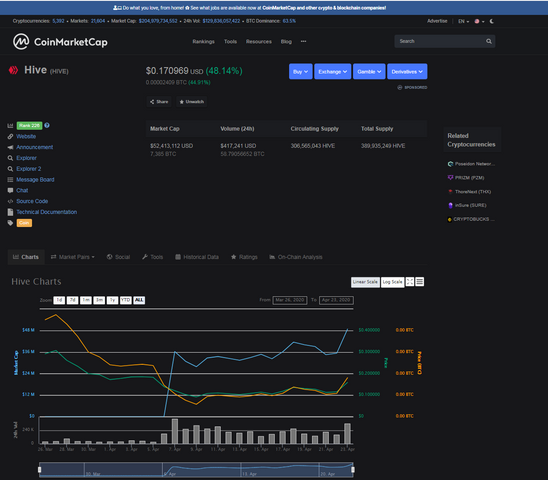Expand the Buy dropdown button

pos(301,71)
